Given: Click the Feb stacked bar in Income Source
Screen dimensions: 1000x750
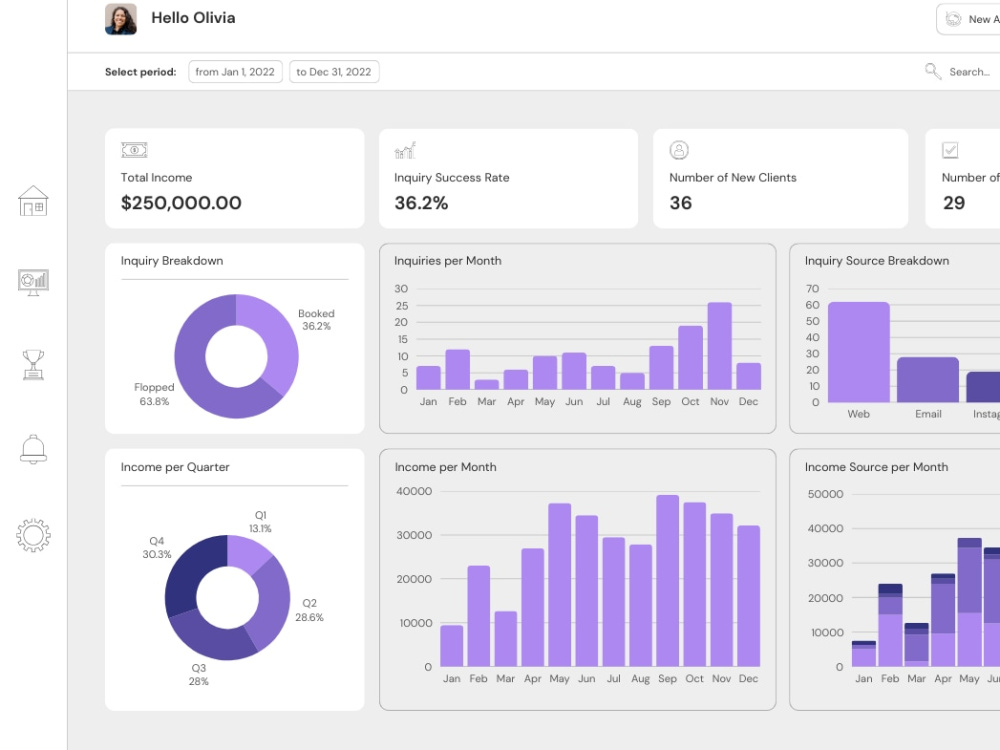Looking at the screenshot, I should (x=890, y=625).
